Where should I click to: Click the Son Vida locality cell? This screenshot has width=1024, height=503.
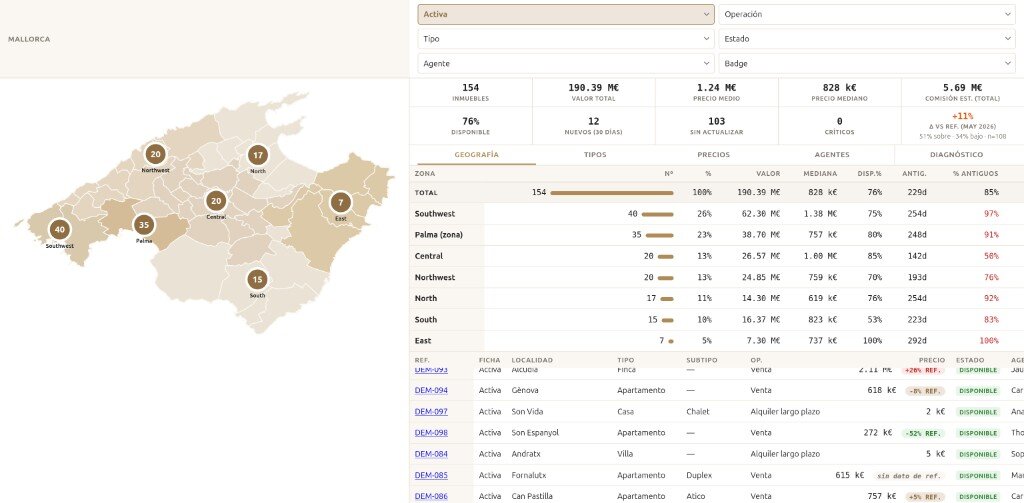(x=528, y=412)
